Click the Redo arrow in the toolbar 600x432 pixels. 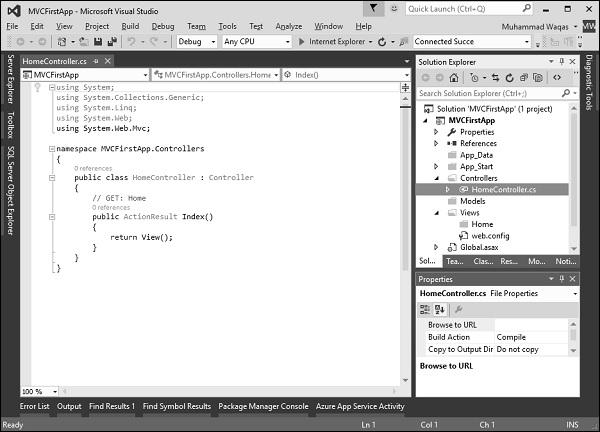tap(154, 41)
